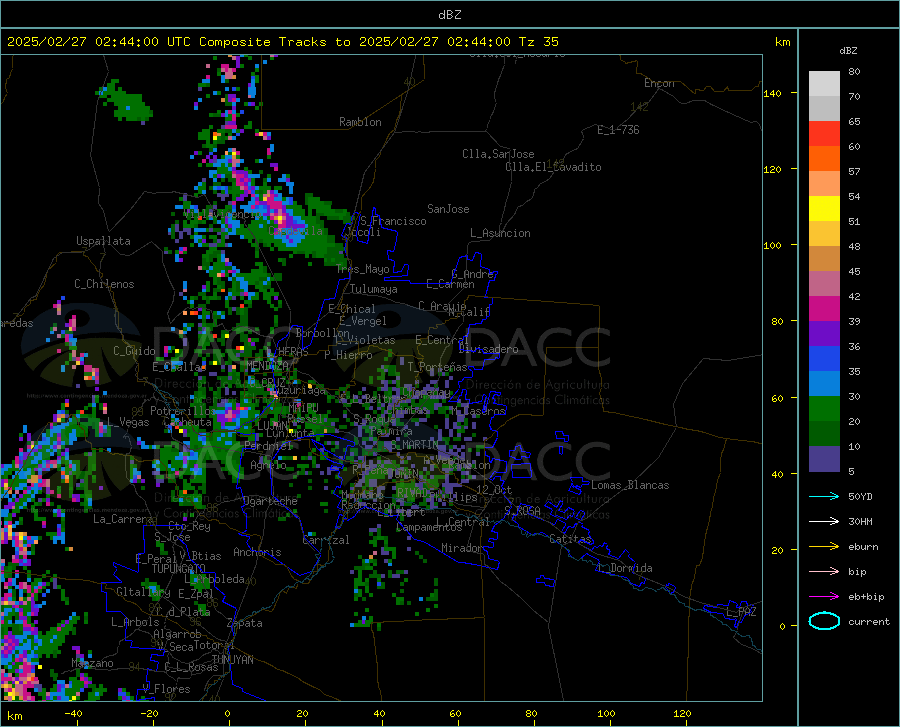
Task: Click the '-40' tick on horizontal km axis
Action: pos(72,713)
